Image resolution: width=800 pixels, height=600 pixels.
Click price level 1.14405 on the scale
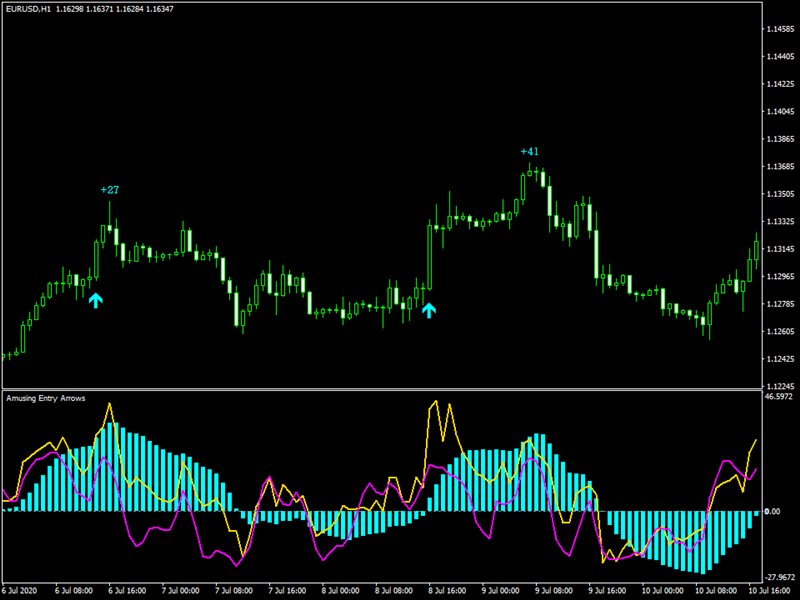(781, 57)
